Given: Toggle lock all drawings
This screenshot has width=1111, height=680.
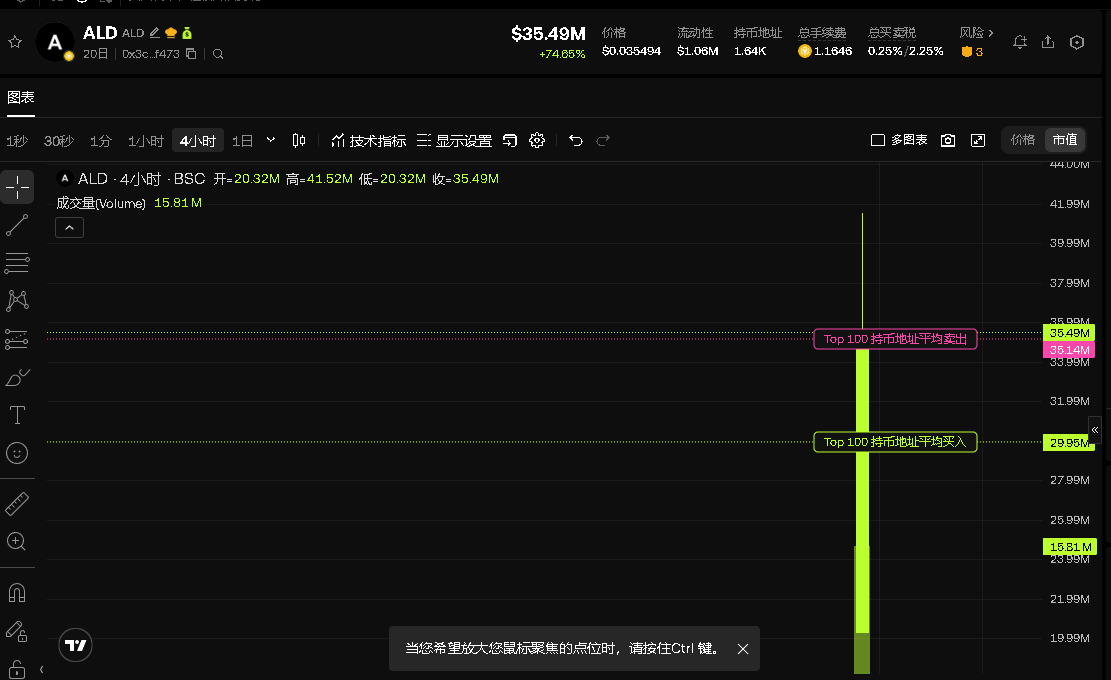Looking at the screenshot, I should (x=17, y=669).
